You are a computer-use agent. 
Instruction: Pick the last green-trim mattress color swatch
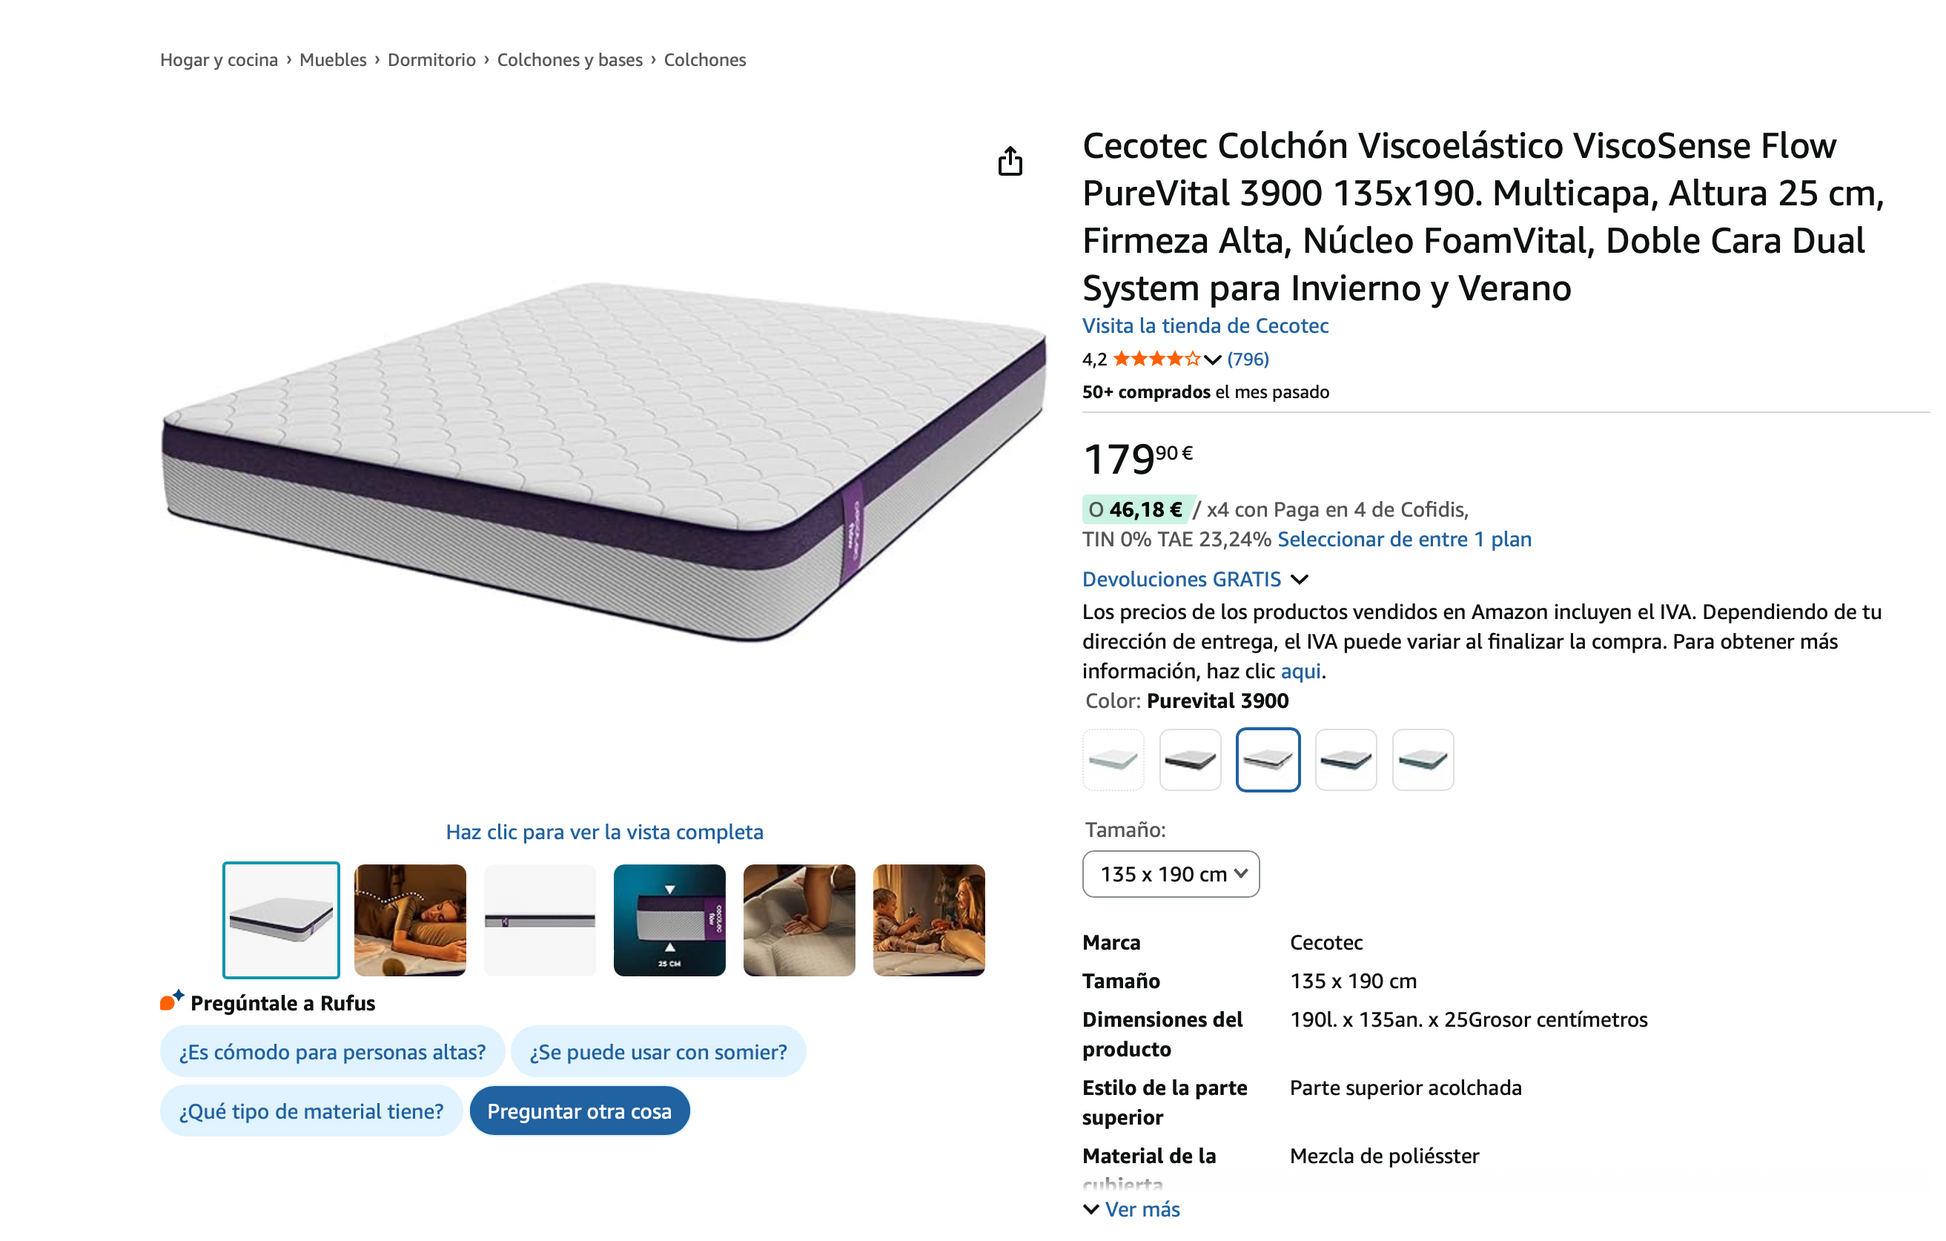(1423, 760)
